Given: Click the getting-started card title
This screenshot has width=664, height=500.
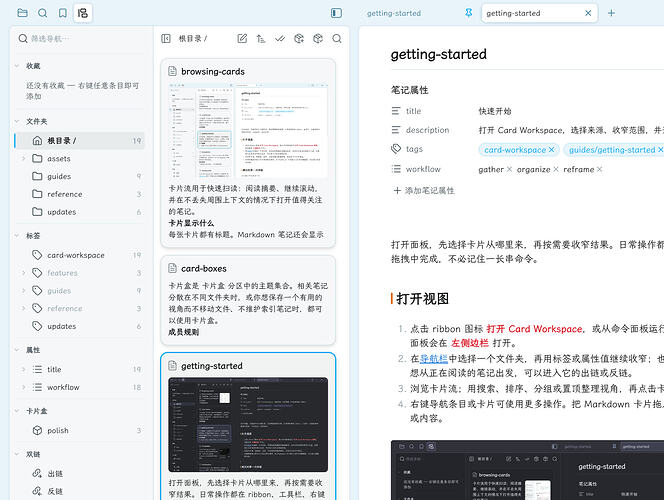Looking at the screenshot, I should (212, 366).
